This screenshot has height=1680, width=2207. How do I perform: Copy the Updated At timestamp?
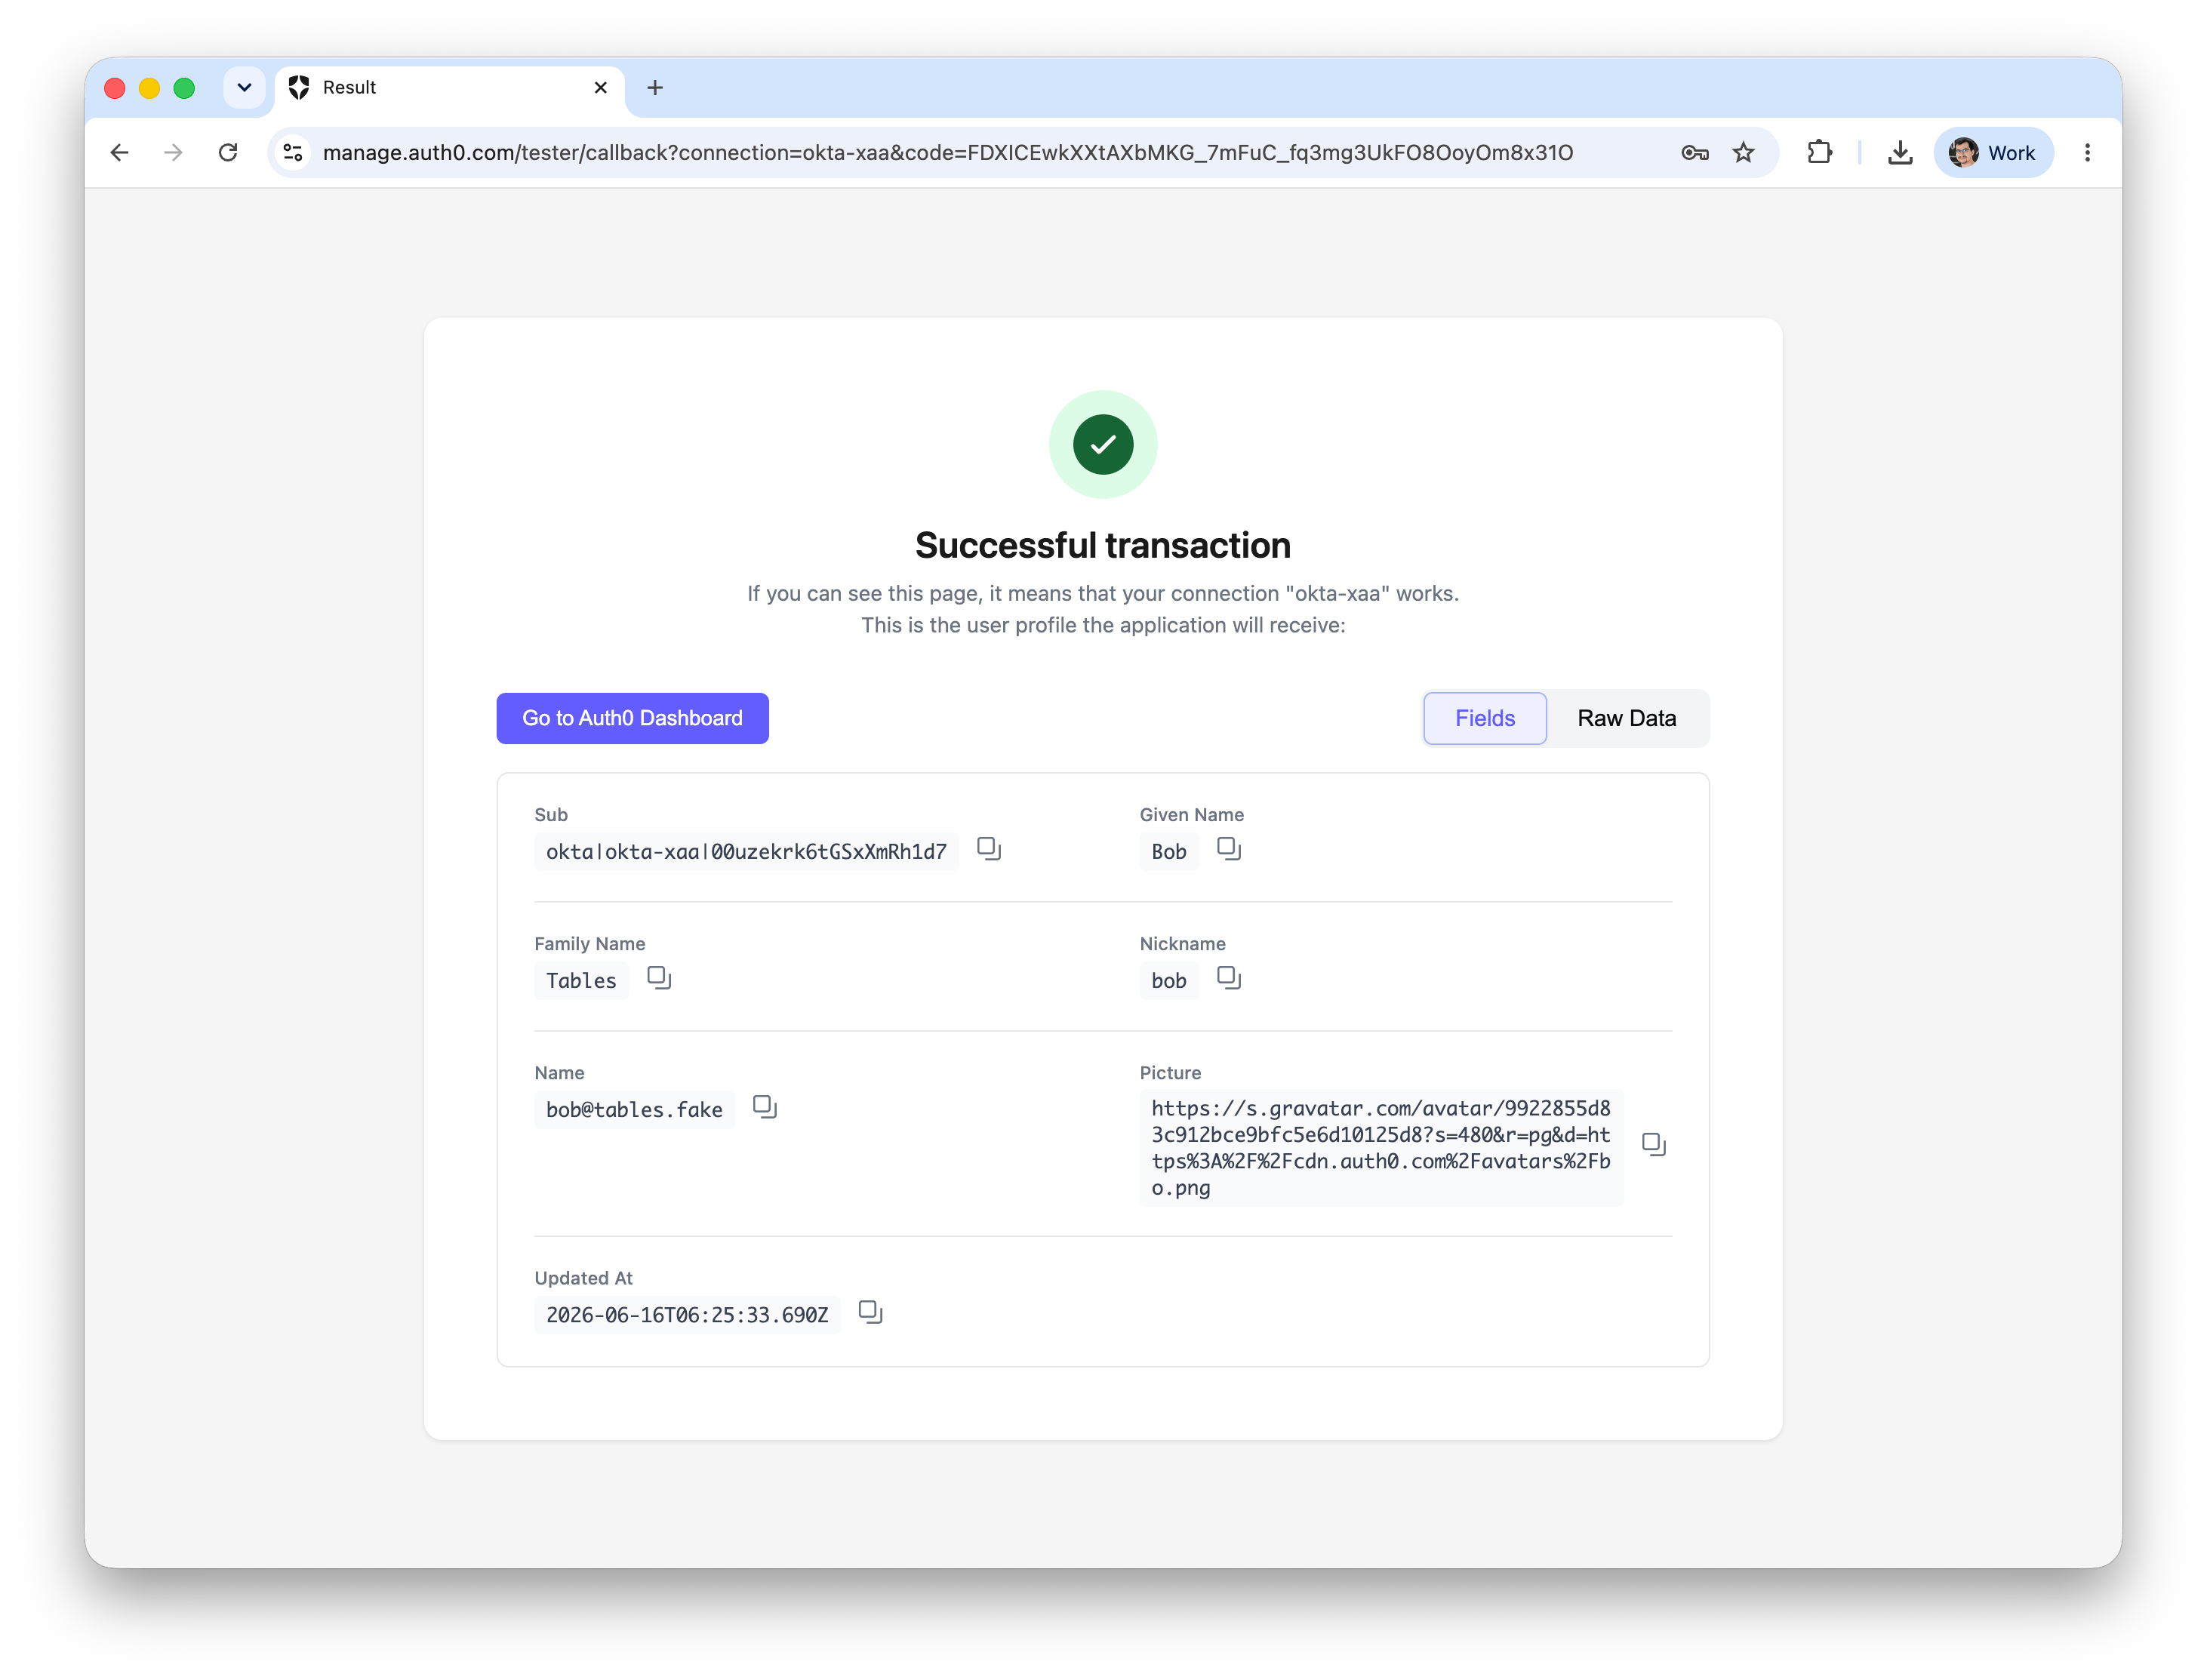pyautogui.click(x=870, y=1312)
